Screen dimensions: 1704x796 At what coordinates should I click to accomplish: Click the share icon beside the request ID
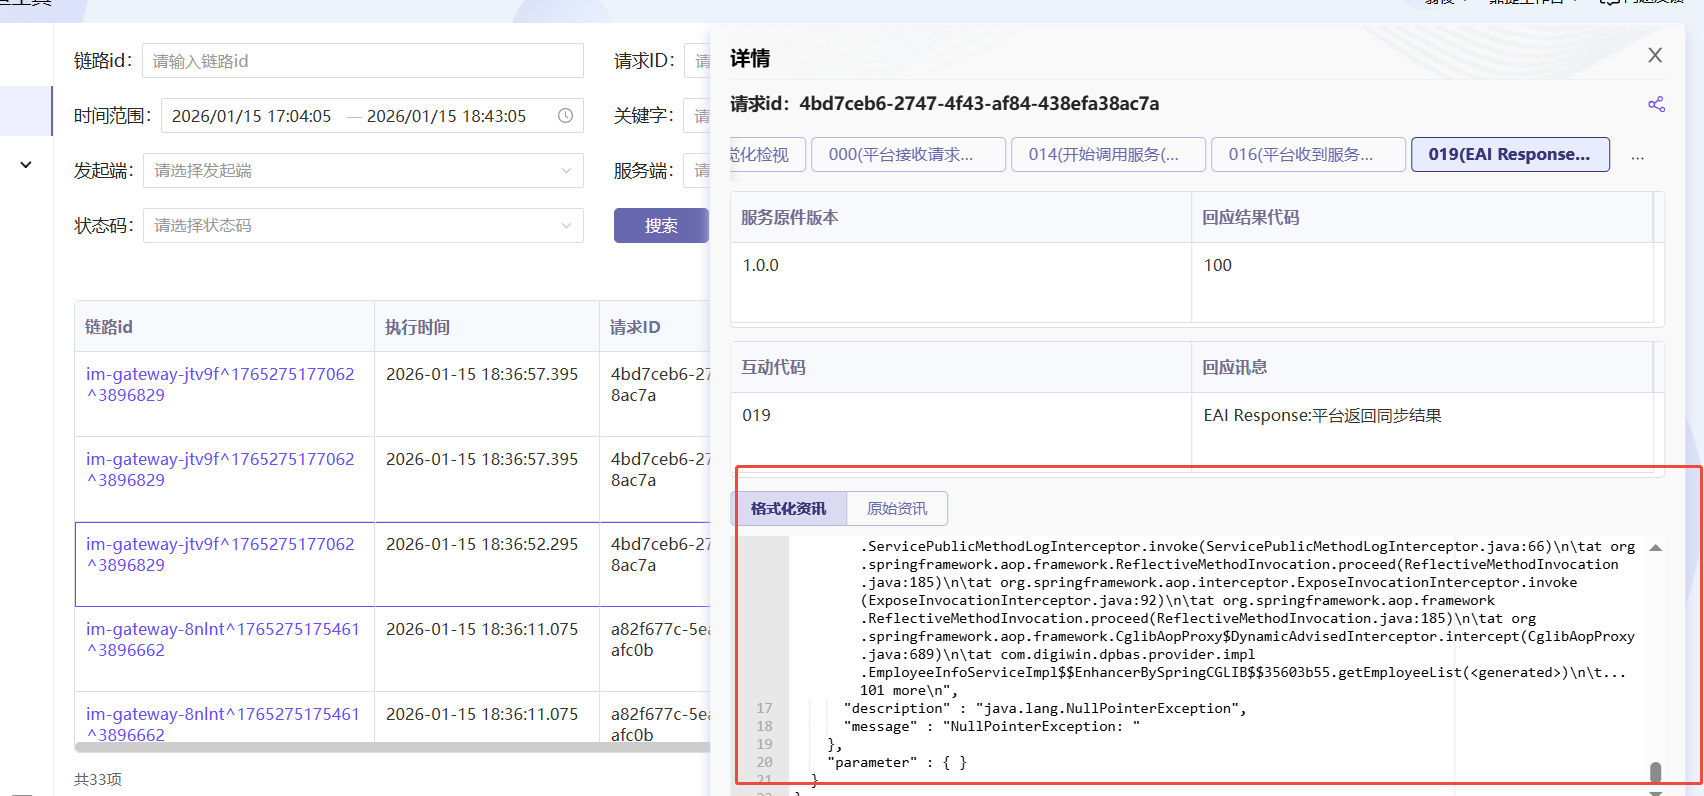[1656, 104]
